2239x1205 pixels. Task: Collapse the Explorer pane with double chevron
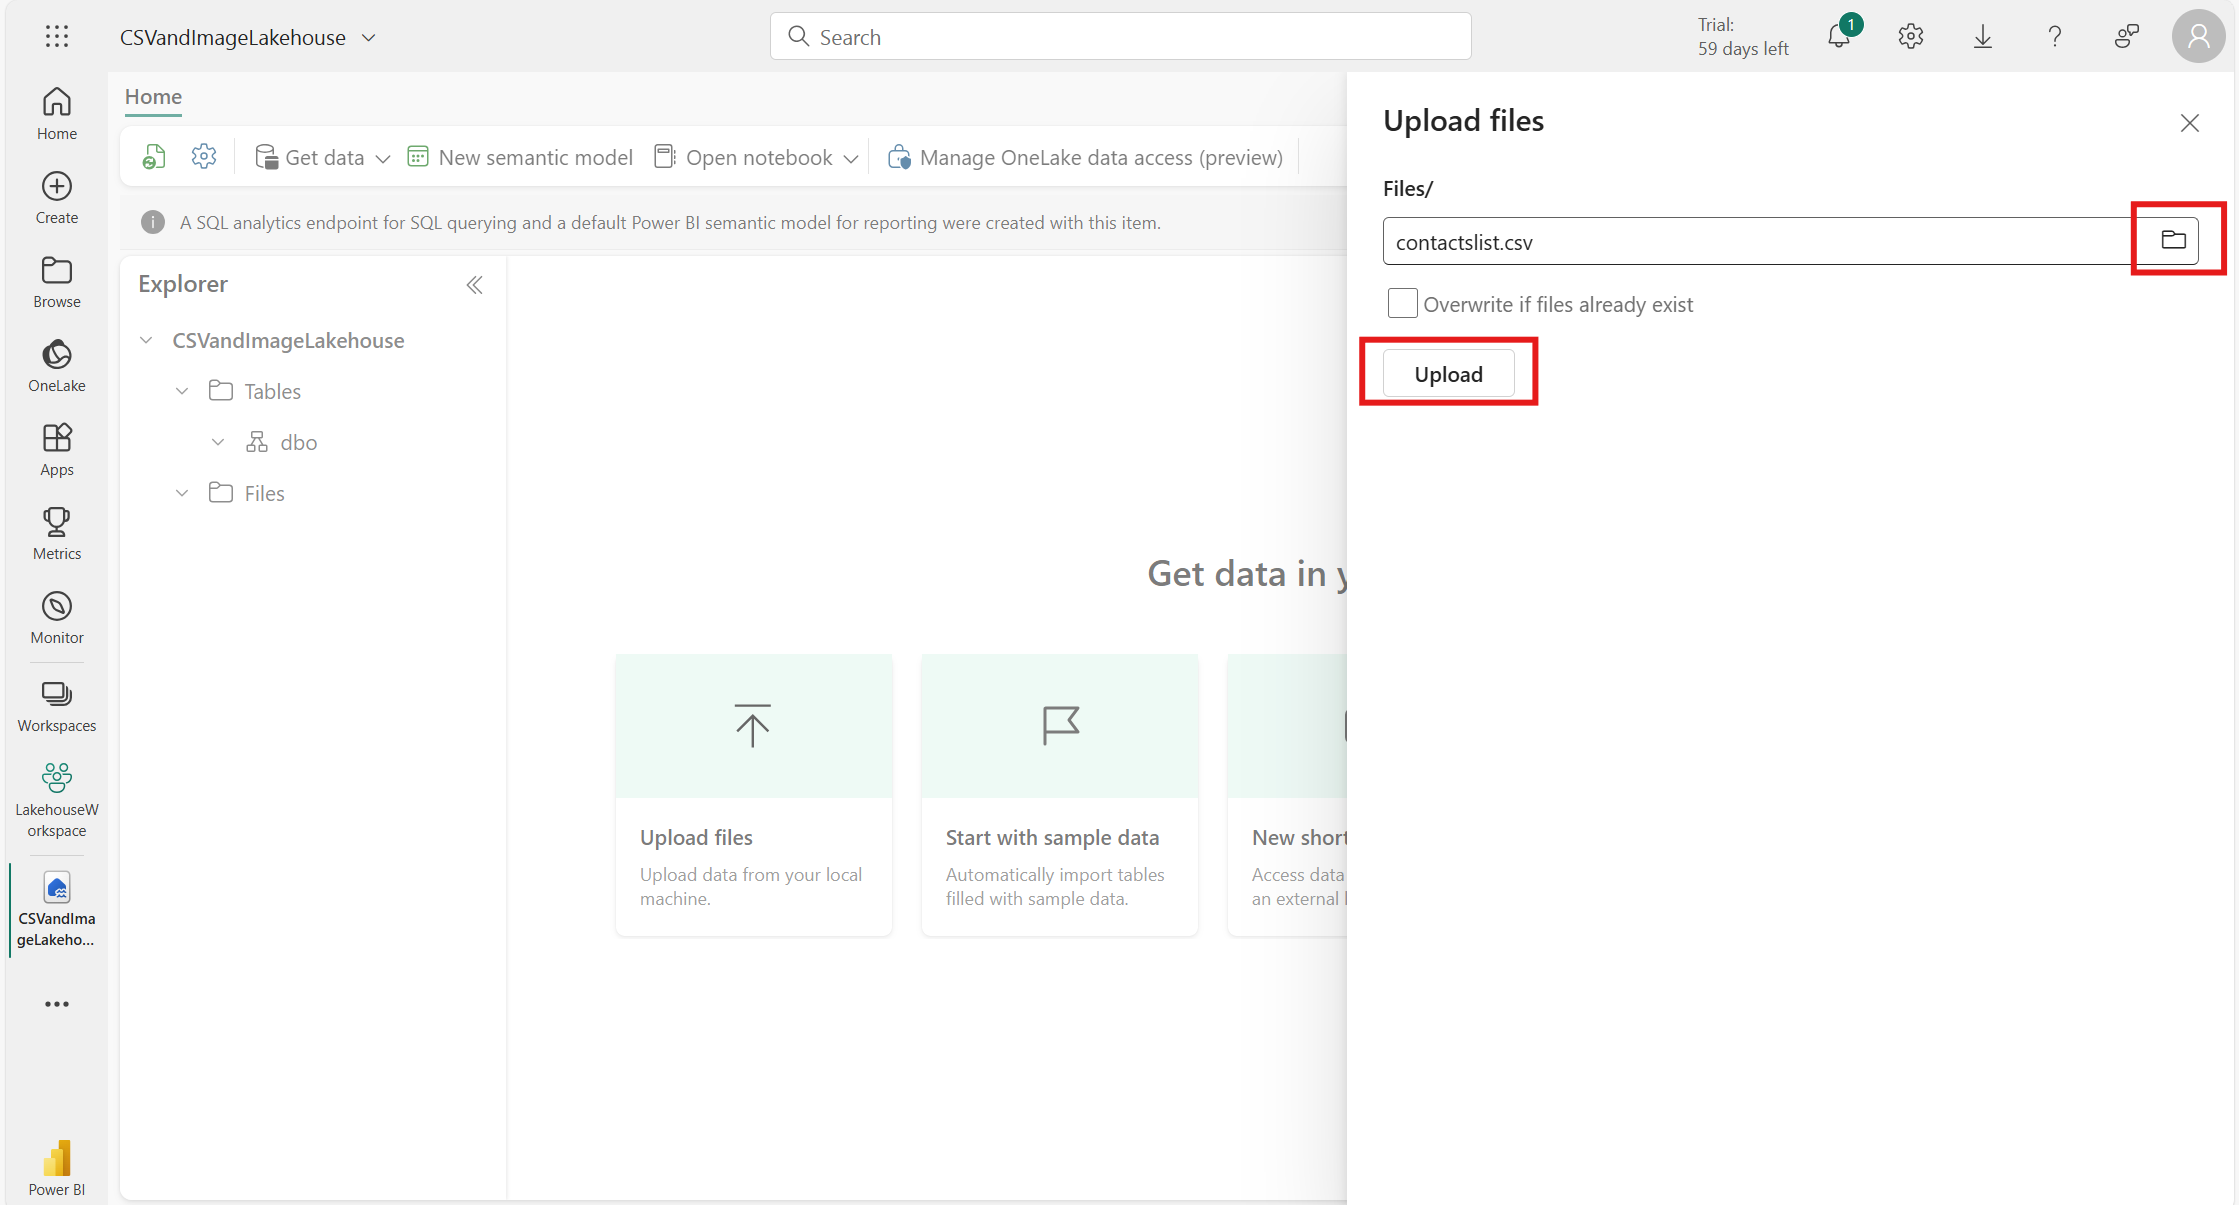474,285
